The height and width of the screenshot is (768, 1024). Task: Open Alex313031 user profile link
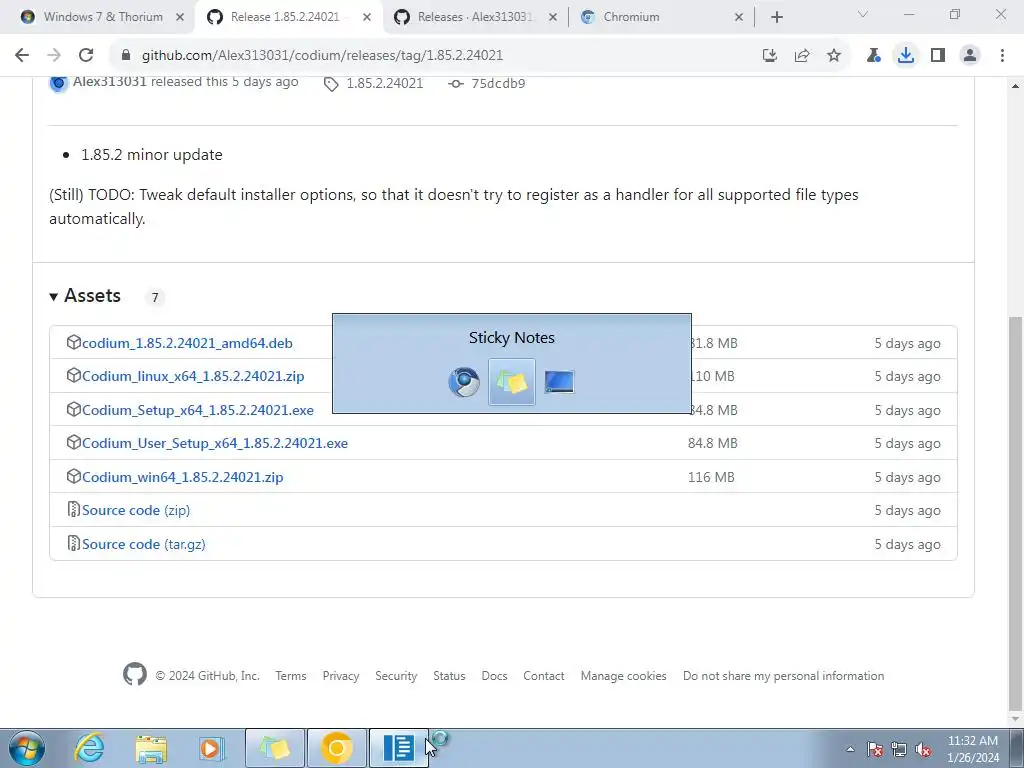pyautogui.click(x=109, y=82)
